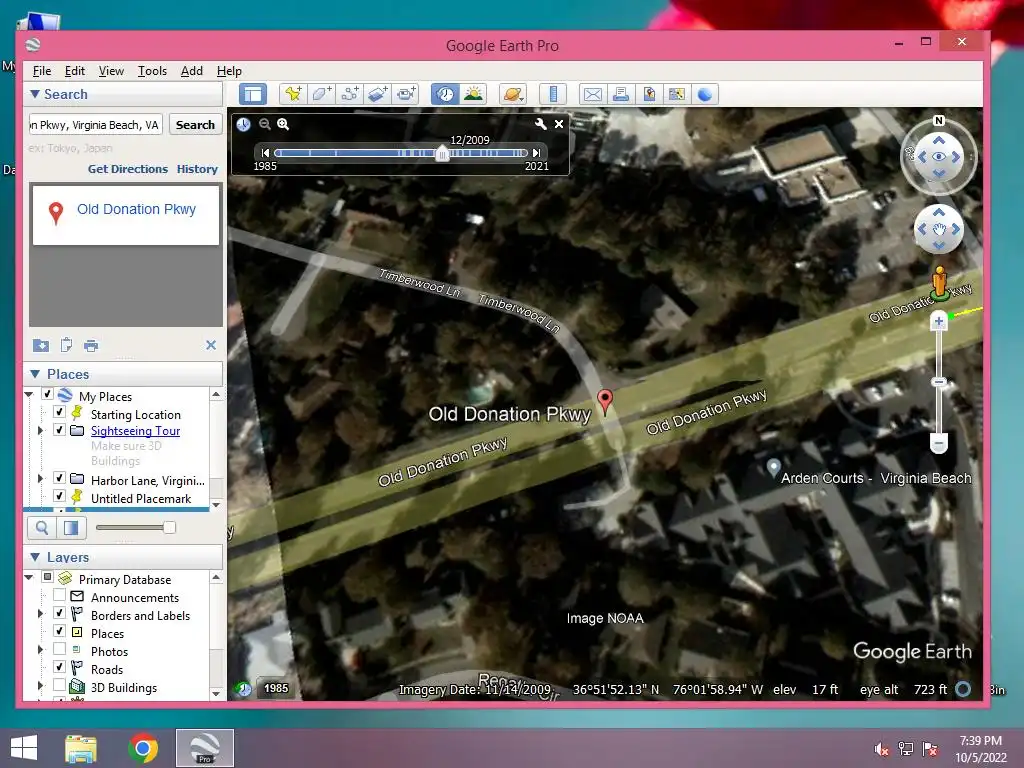This screenshot has height=768, width=1024.
Task: Select the Old Donation Pkwy search result
Action: pyautogui.click(x=126, y=215)
